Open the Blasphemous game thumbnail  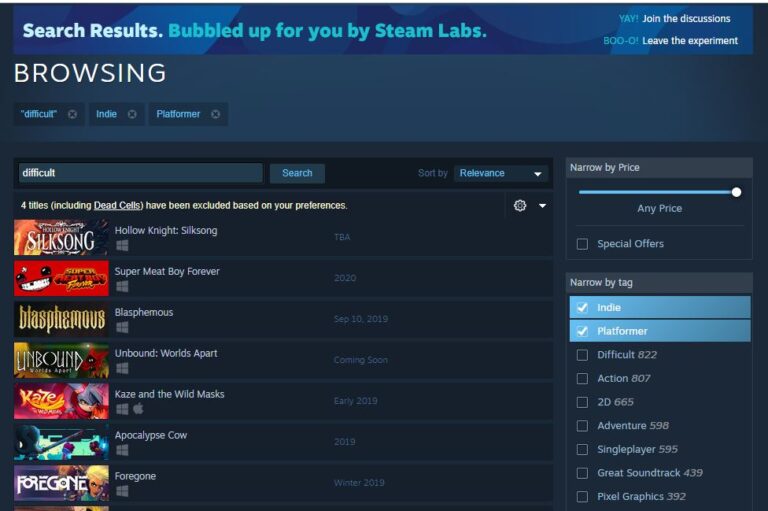[x=61, y=319]
